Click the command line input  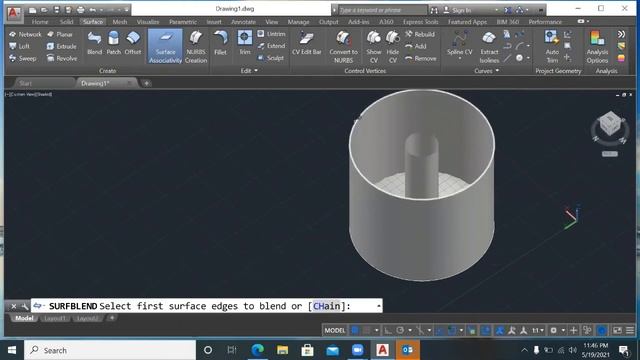tap(207, 306)
